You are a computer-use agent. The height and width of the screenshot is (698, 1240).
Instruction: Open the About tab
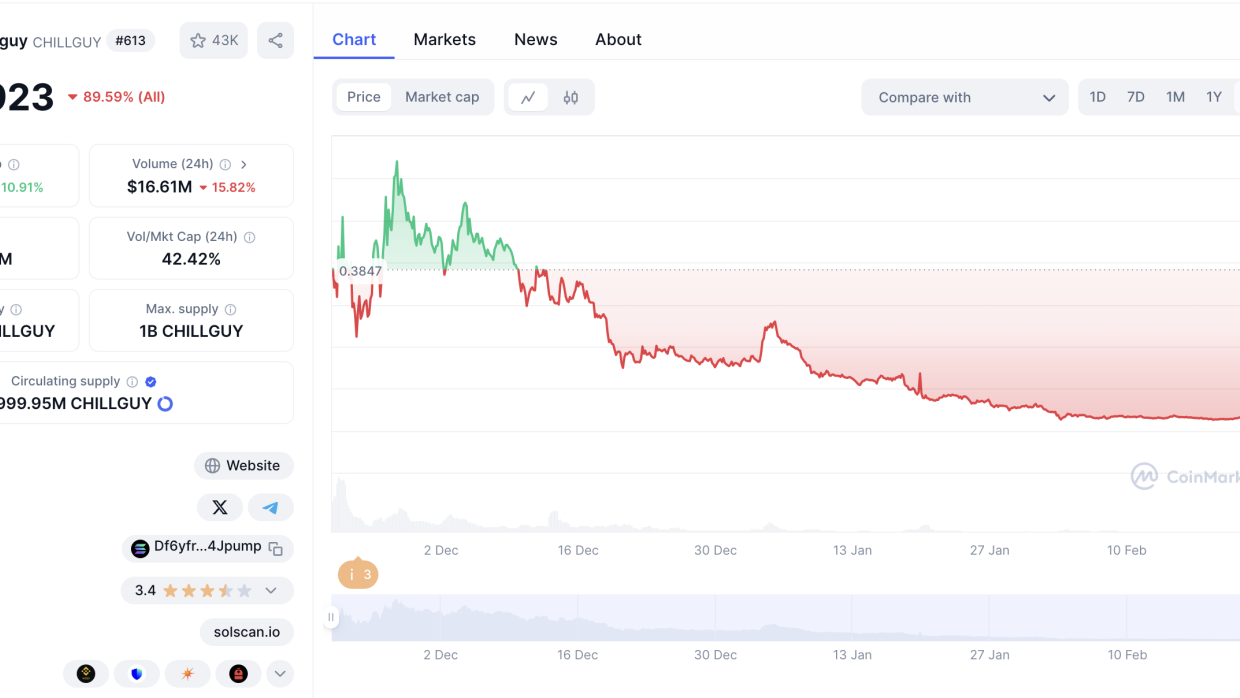point(618,40)
